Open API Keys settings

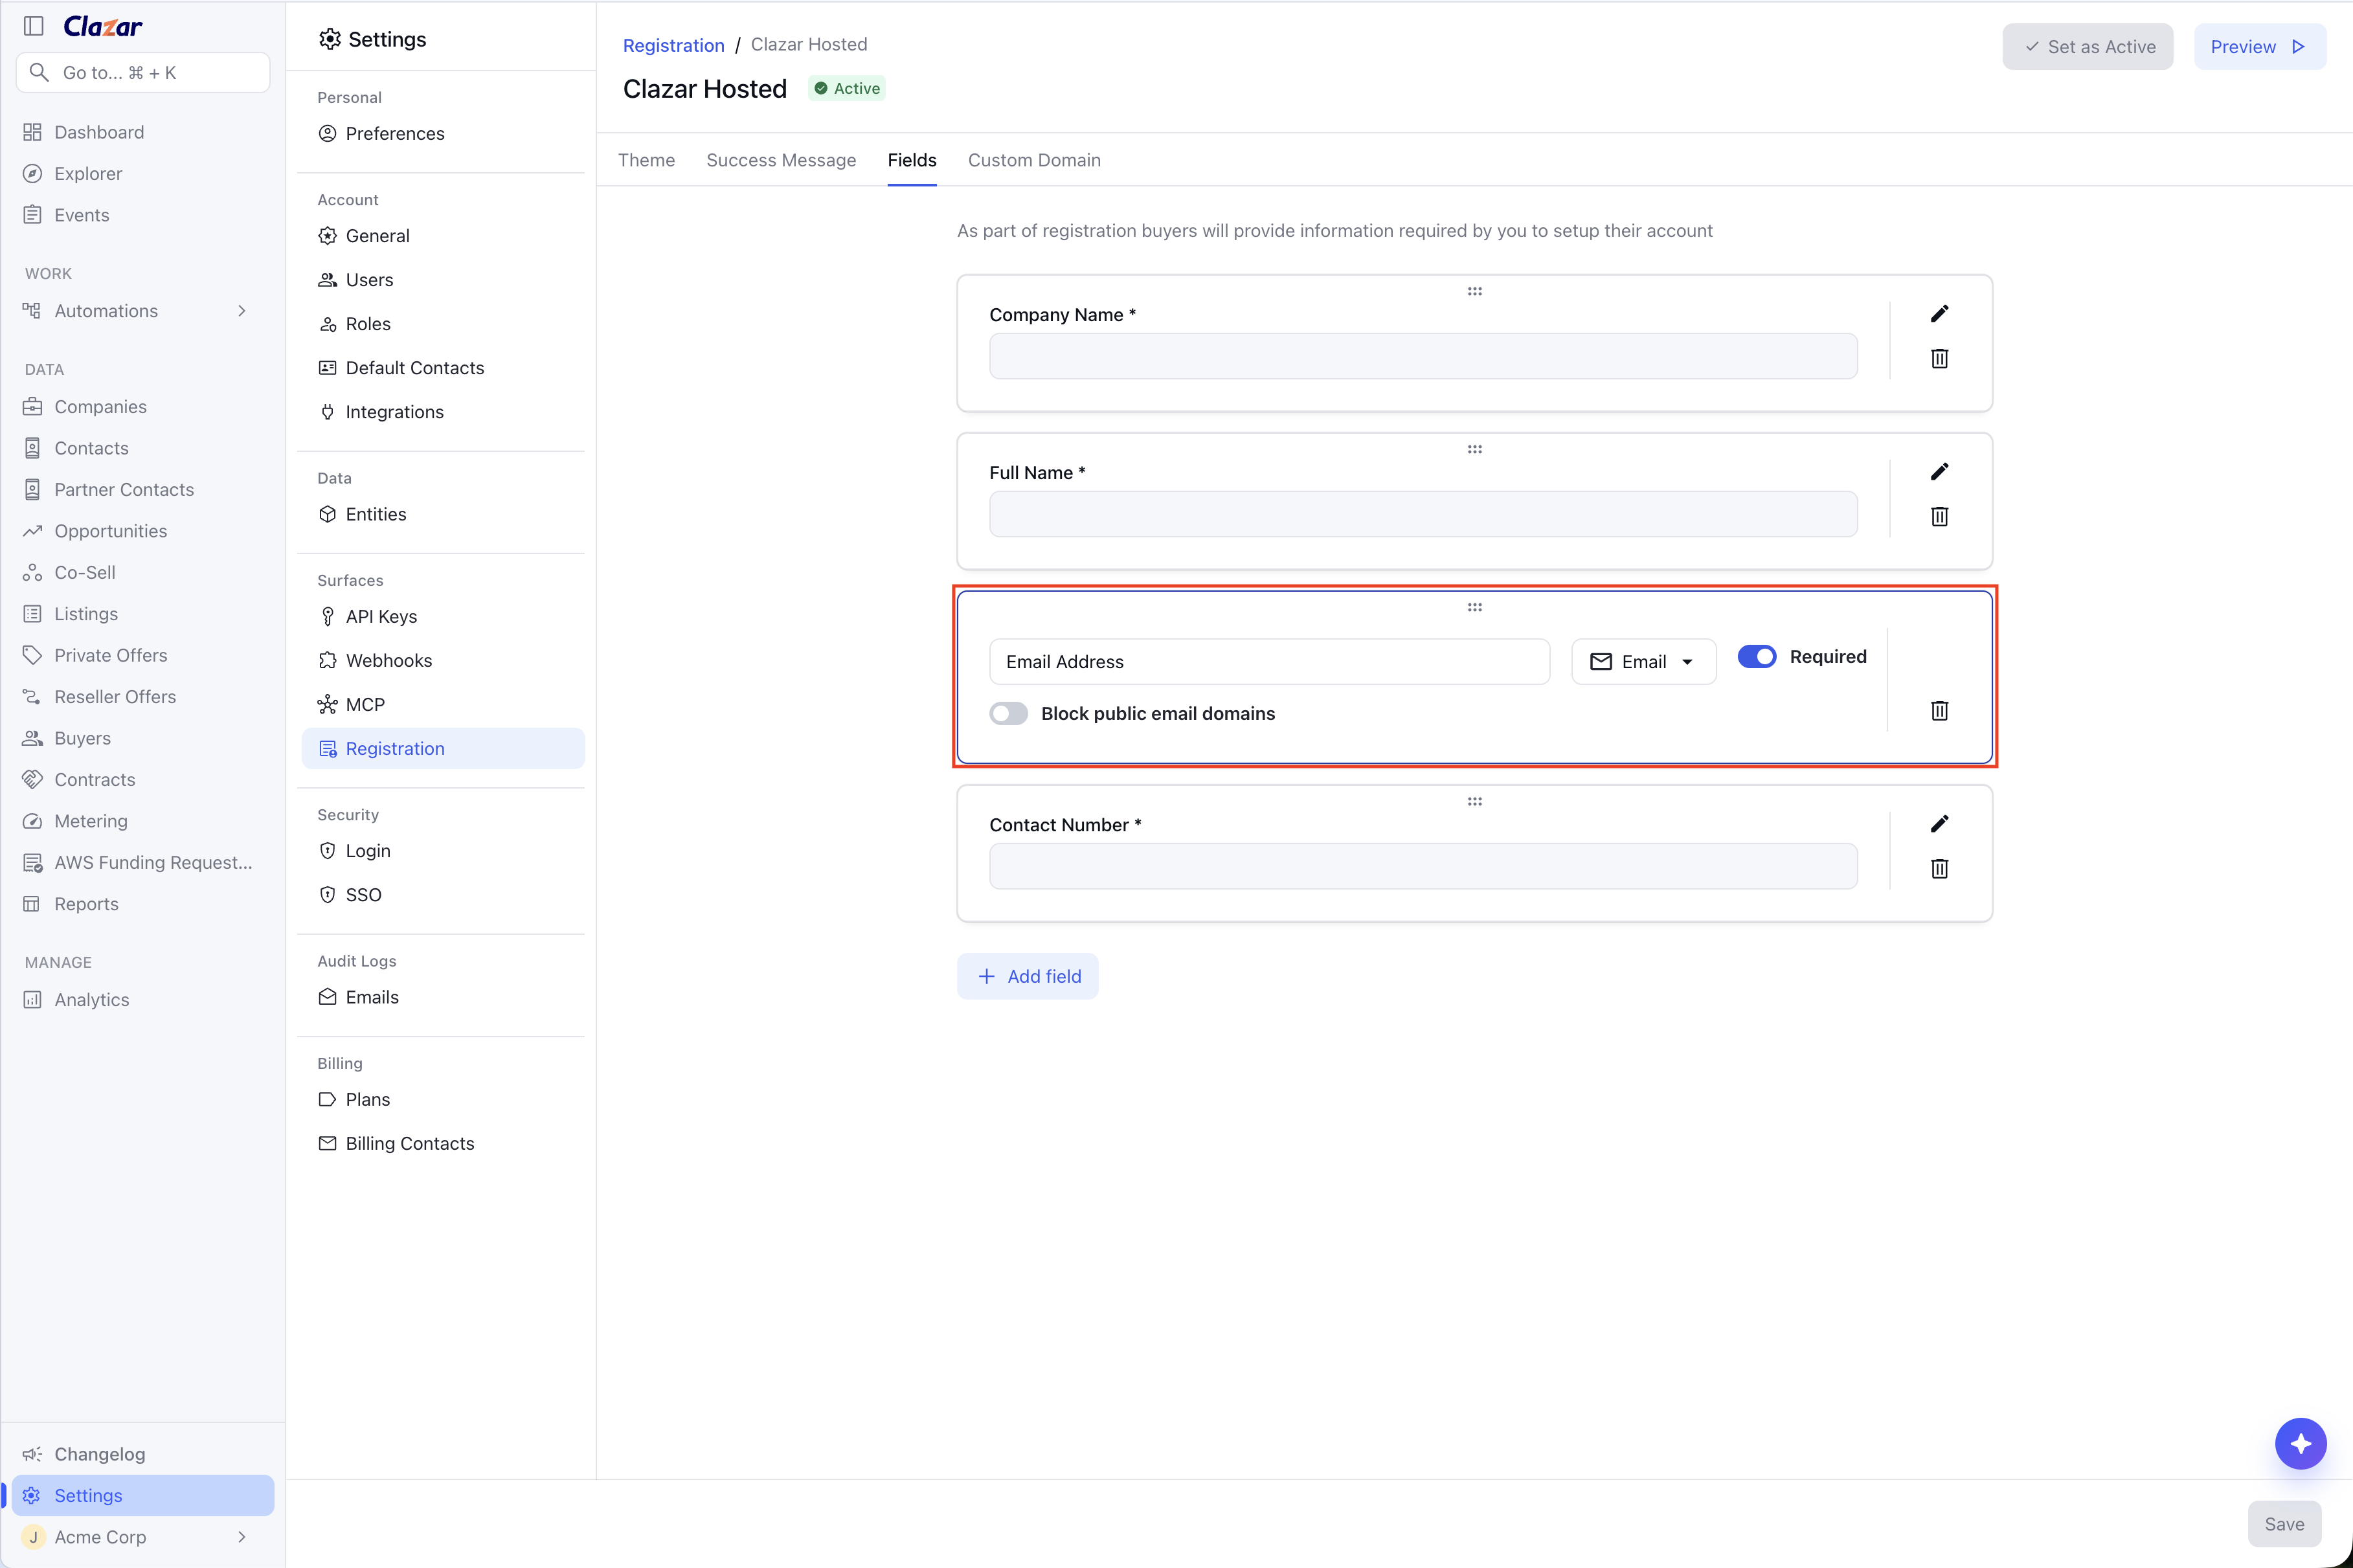(x=443, y=616)
